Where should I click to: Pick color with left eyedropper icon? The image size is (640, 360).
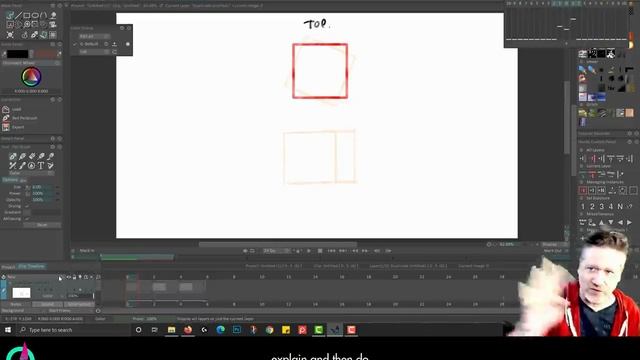4,54
